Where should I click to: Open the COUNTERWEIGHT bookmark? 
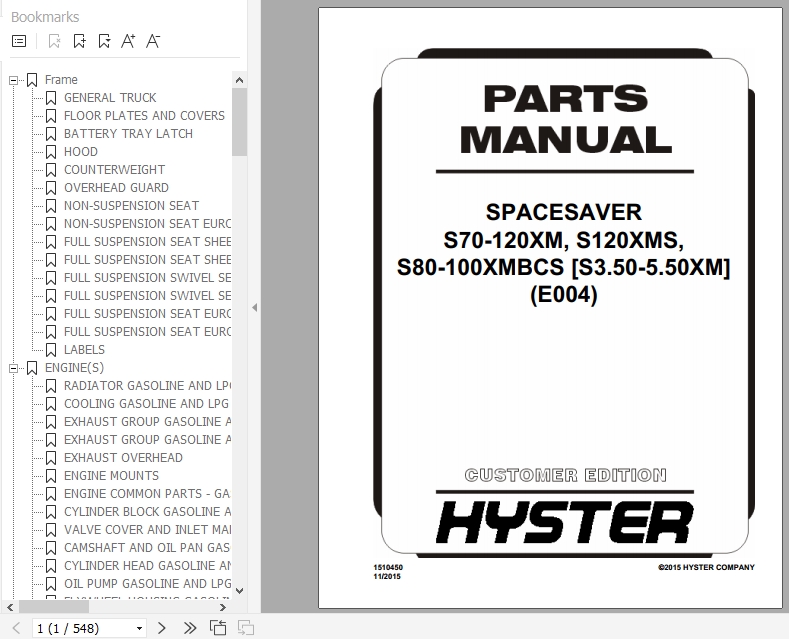pos(114,170)
